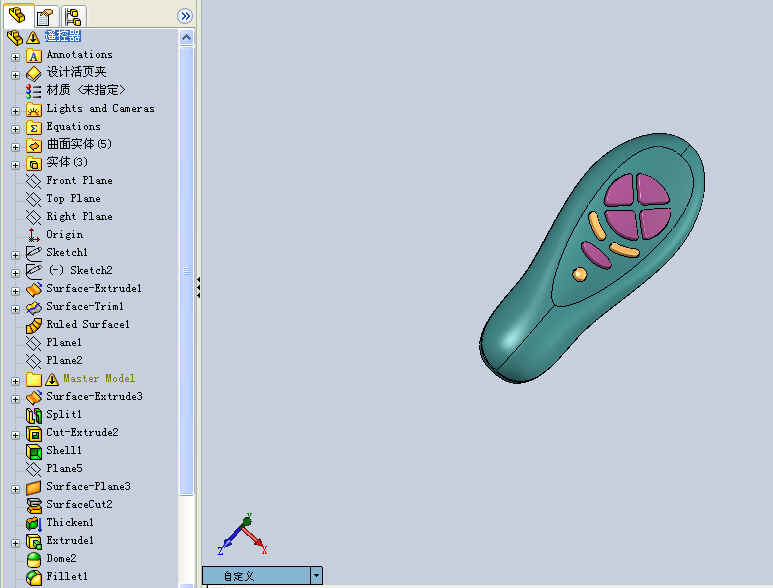
Task: Expand the Sketch1 node
Action: tap(15, 255)
